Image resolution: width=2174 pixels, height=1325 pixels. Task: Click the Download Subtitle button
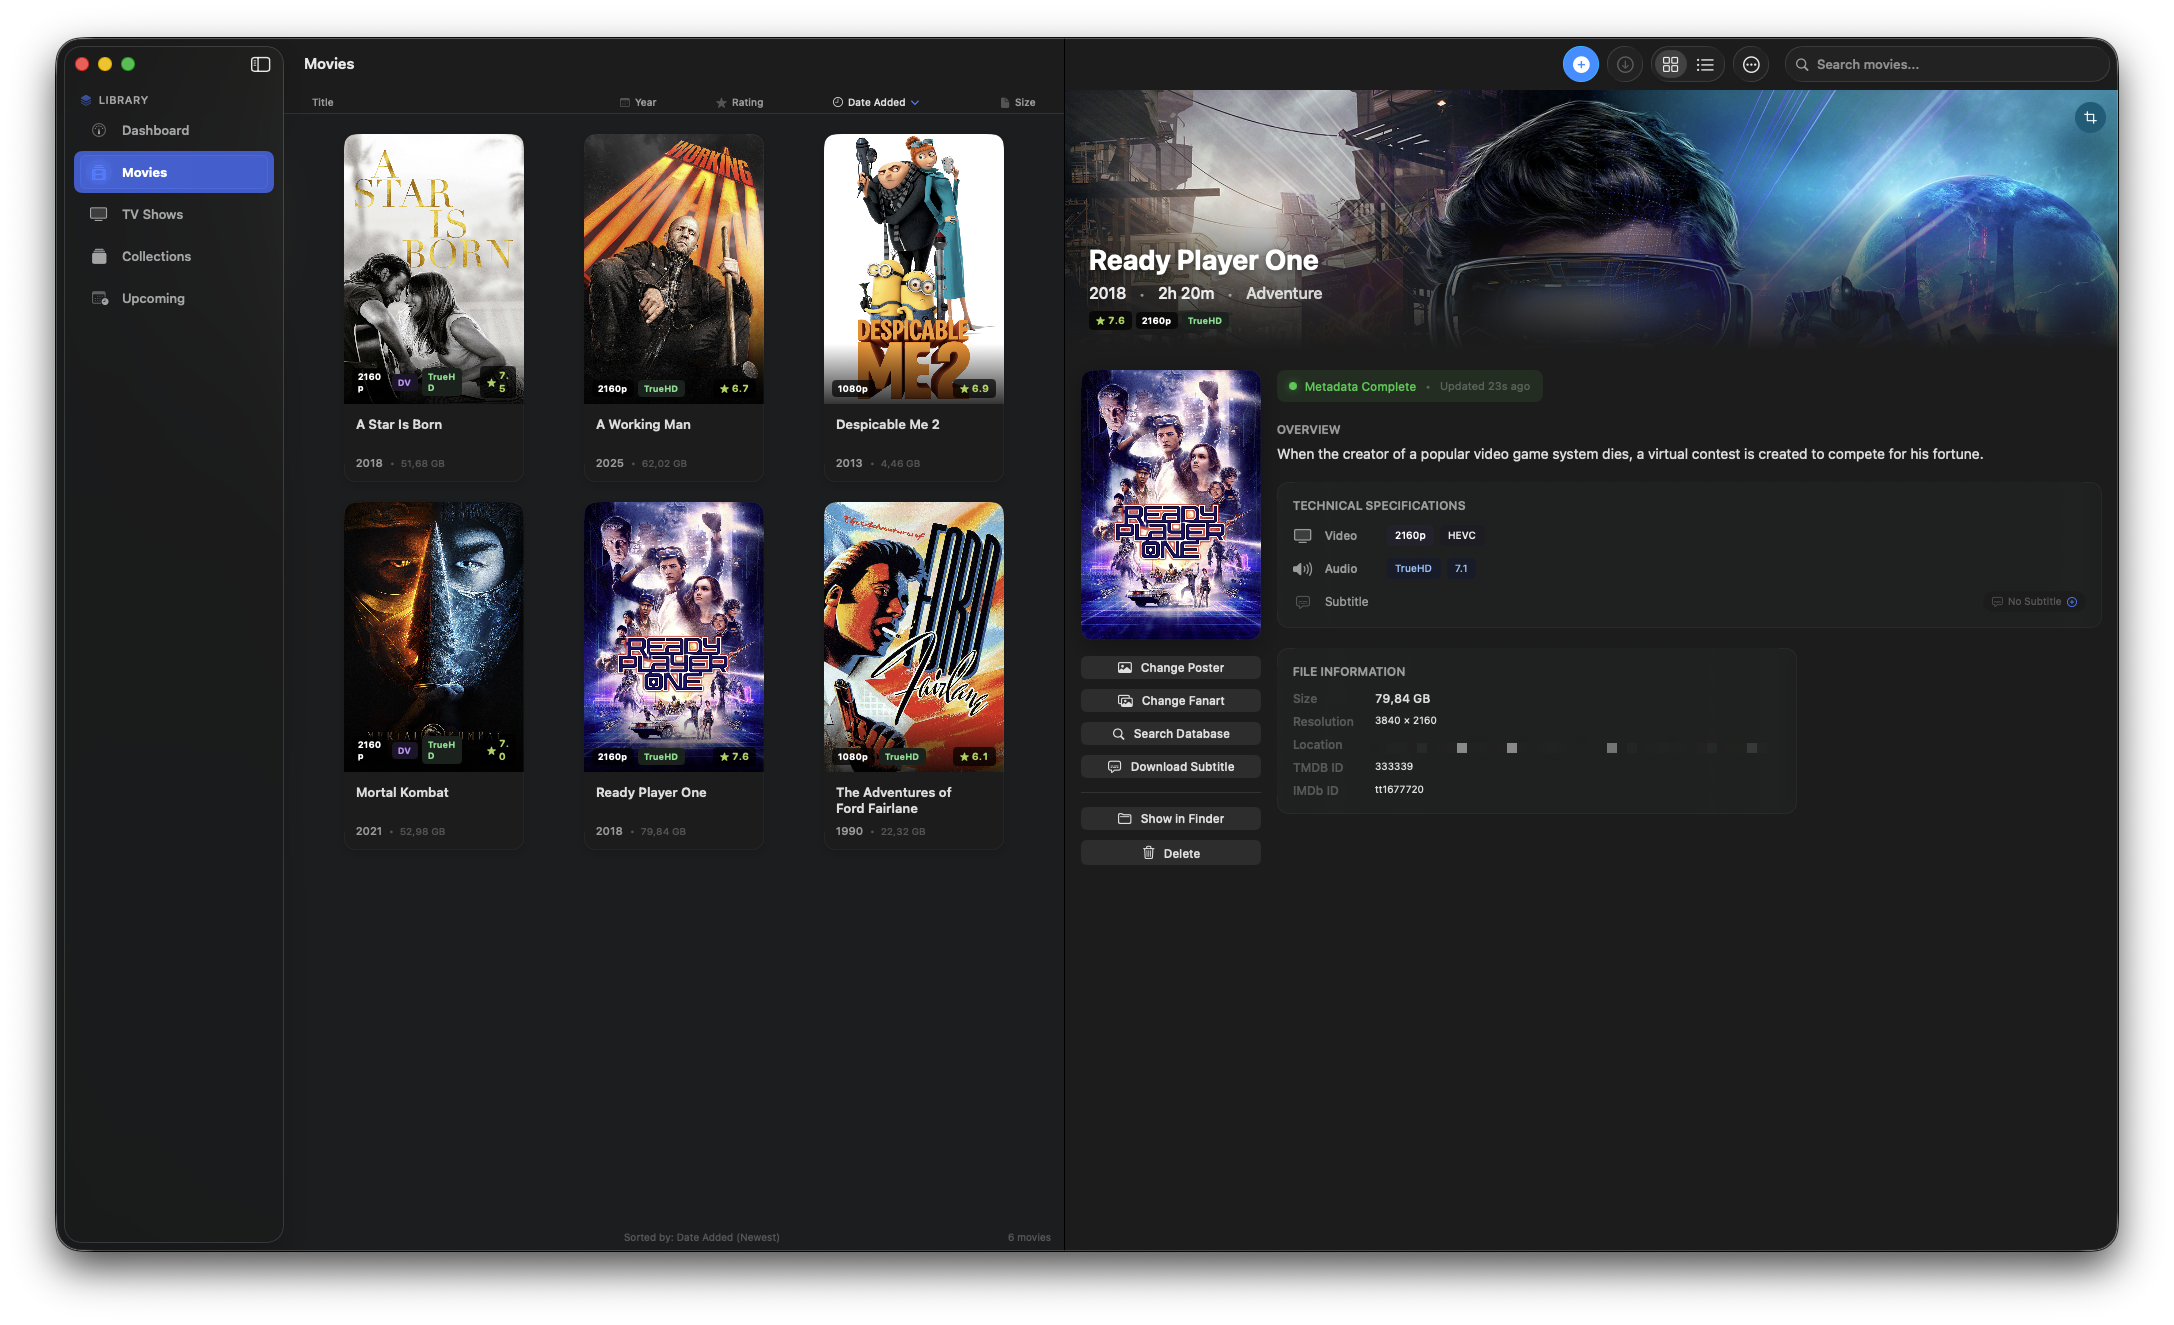[1170, 766]
